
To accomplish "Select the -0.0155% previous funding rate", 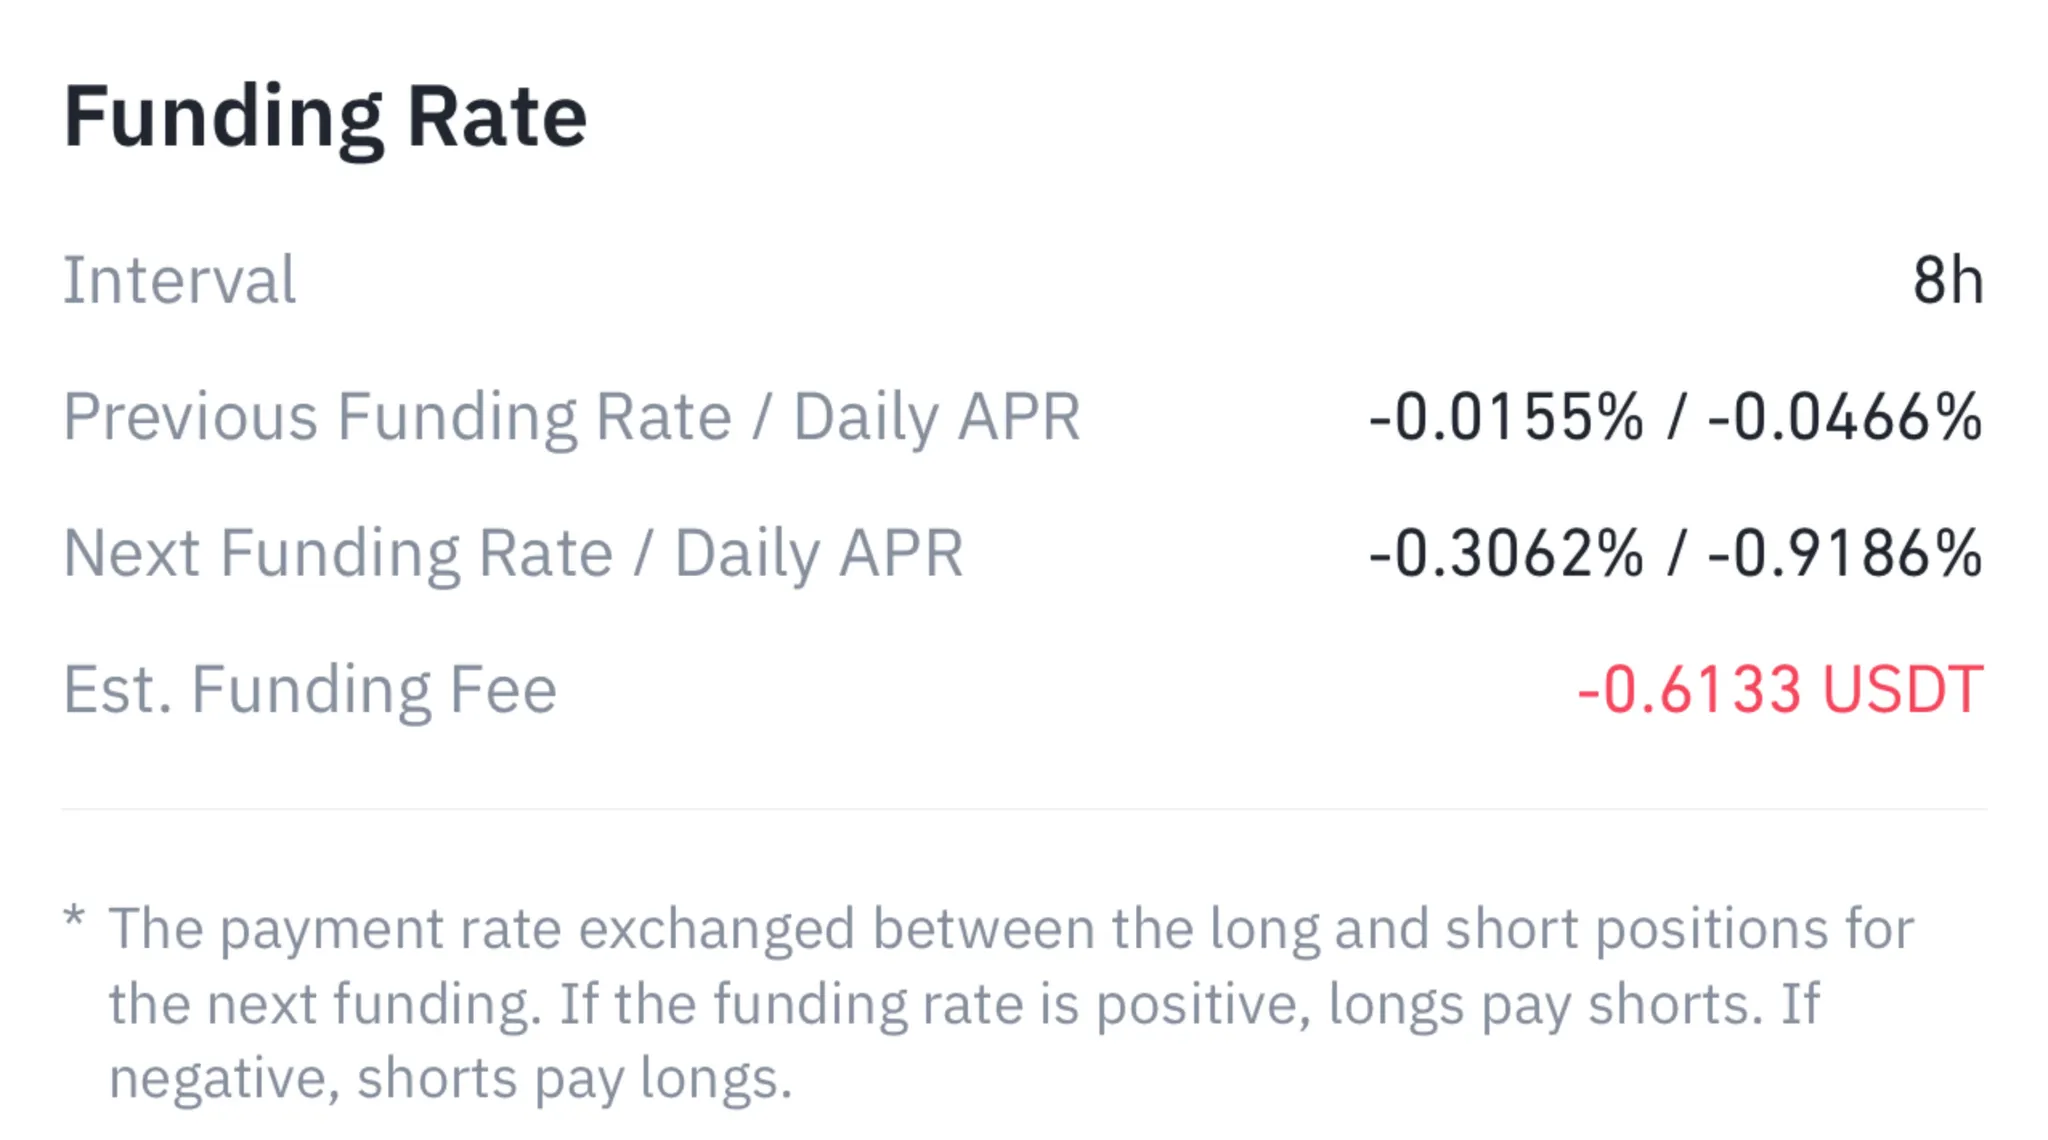I will click(1505, 417).
